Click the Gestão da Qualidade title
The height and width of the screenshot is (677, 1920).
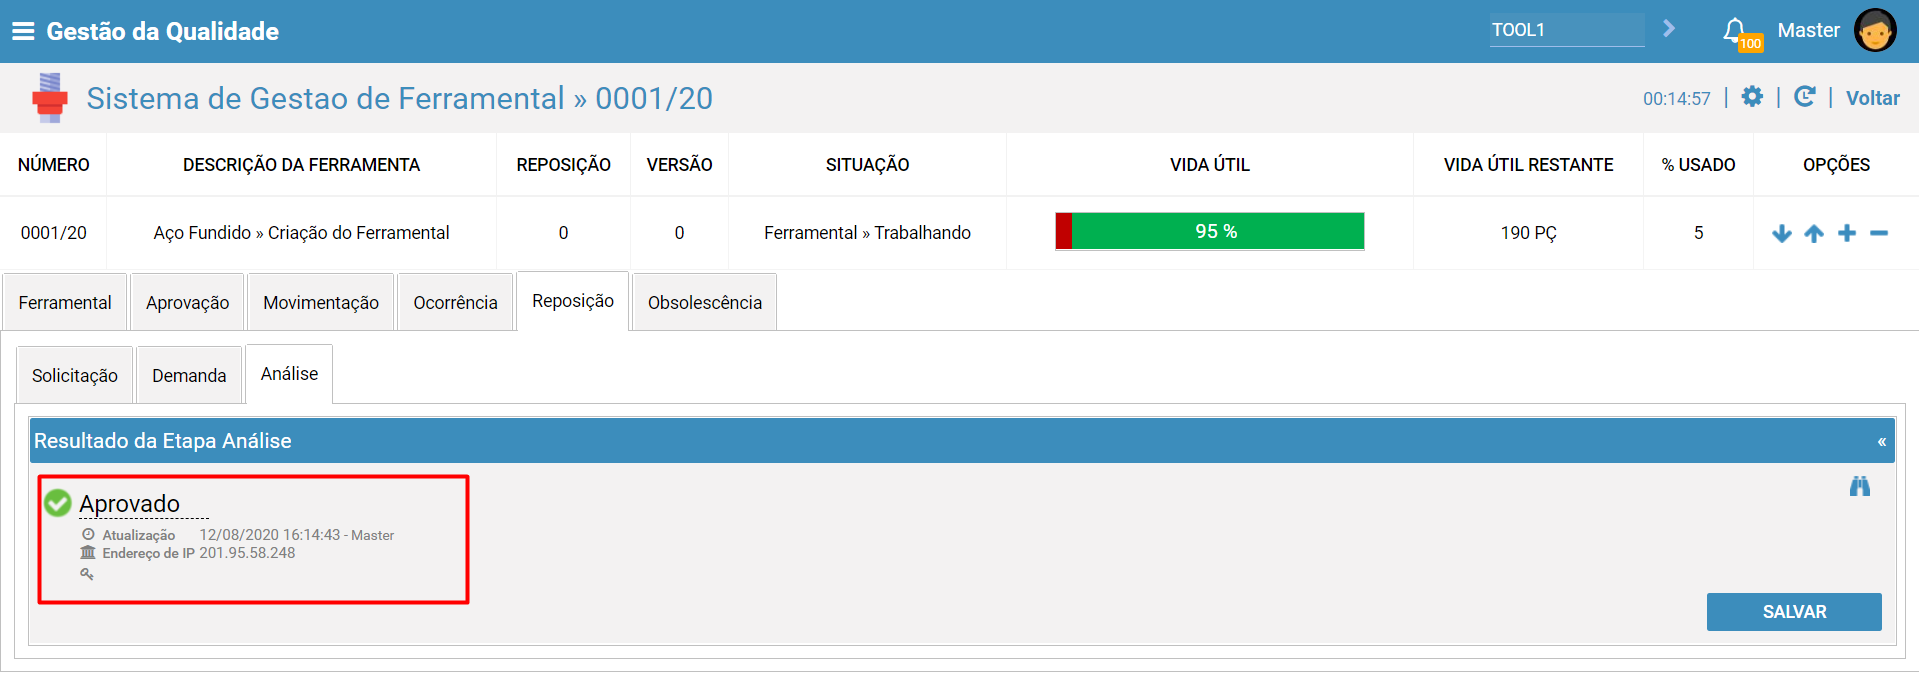(163, 31)
